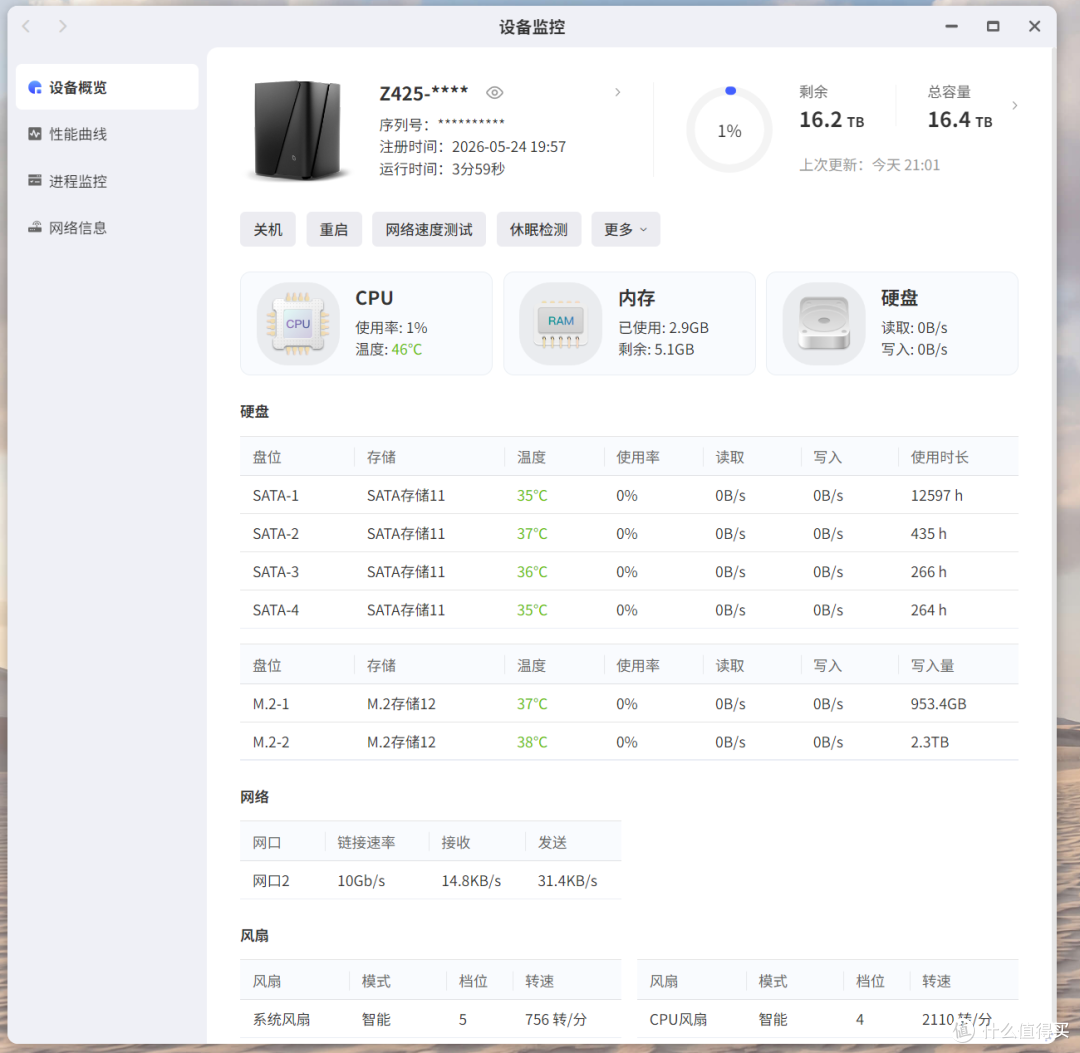Click the 设备概览 sidebar icon
The width and height of the screenshot is (1080, 1053).
pyautogui.click(x=34, y=87)
